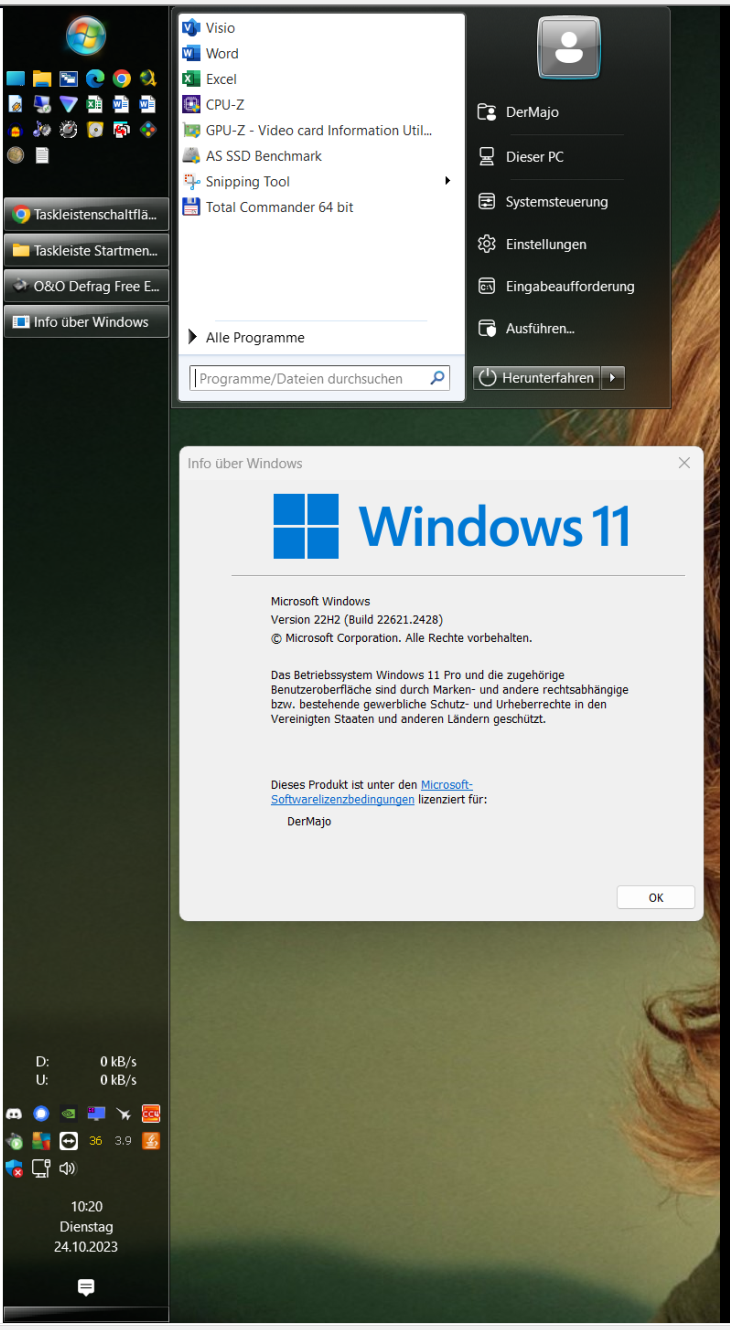Open Google Chrome quick launch icon

click(121, 79)
